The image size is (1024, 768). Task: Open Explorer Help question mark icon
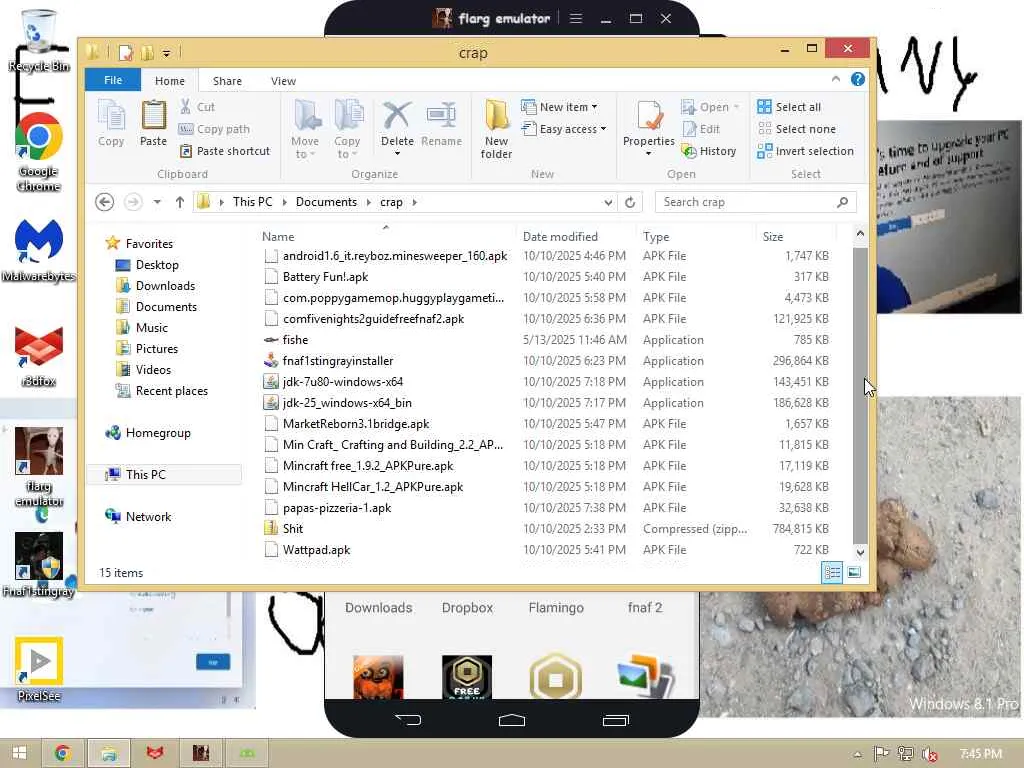[x=857, y=79]
